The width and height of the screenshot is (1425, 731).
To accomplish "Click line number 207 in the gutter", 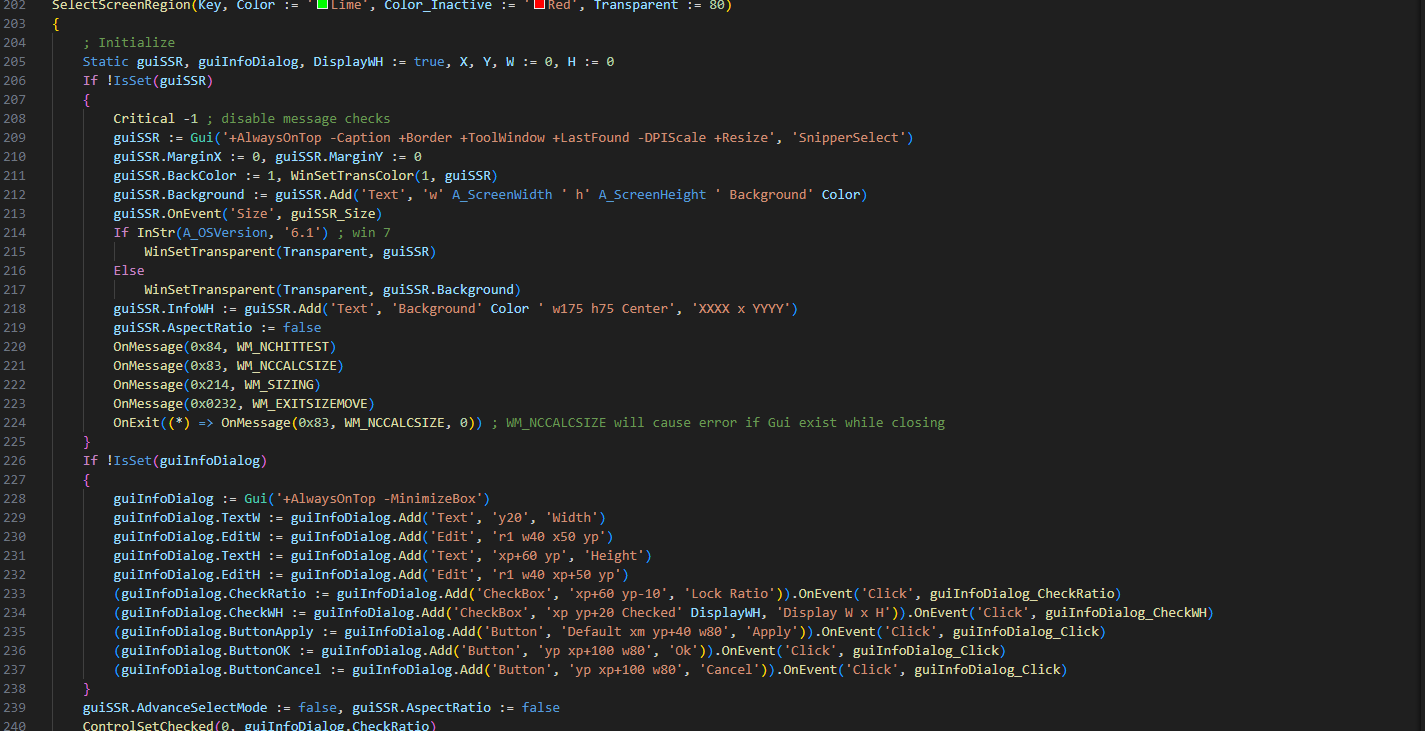I will [14, 100].
